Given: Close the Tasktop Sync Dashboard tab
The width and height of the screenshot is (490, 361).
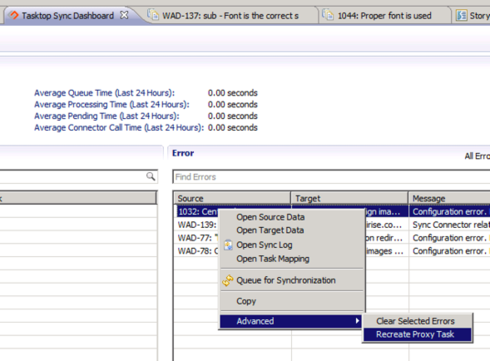Looking at the screenshot, I should 124,15.
